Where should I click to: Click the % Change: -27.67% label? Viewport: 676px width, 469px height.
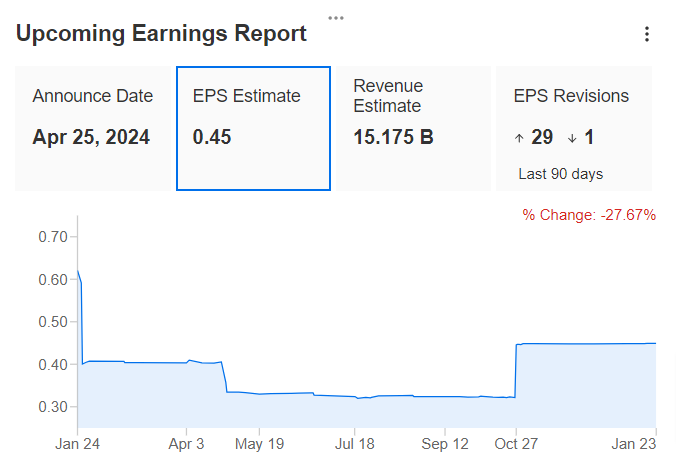click(x=589, y=215)
